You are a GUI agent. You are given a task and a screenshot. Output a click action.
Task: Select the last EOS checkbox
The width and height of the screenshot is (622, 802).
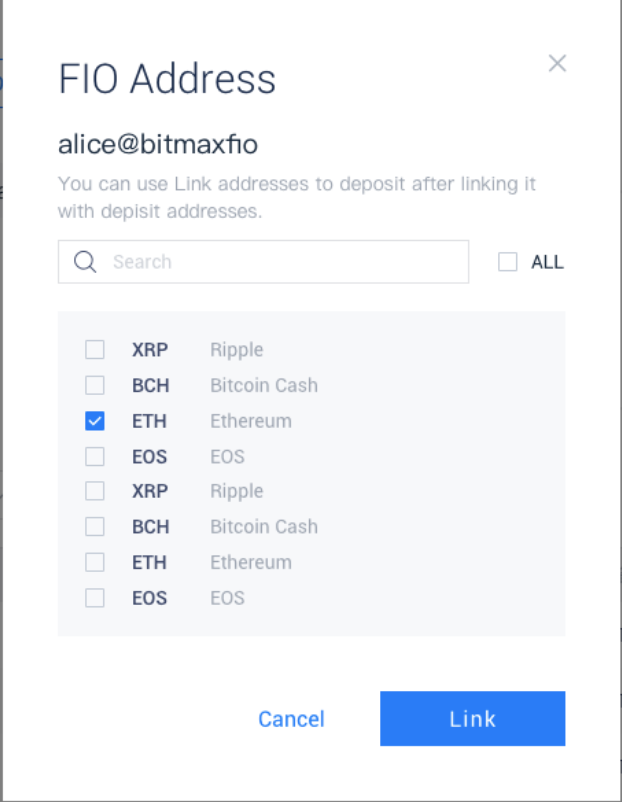pos(95,598)
